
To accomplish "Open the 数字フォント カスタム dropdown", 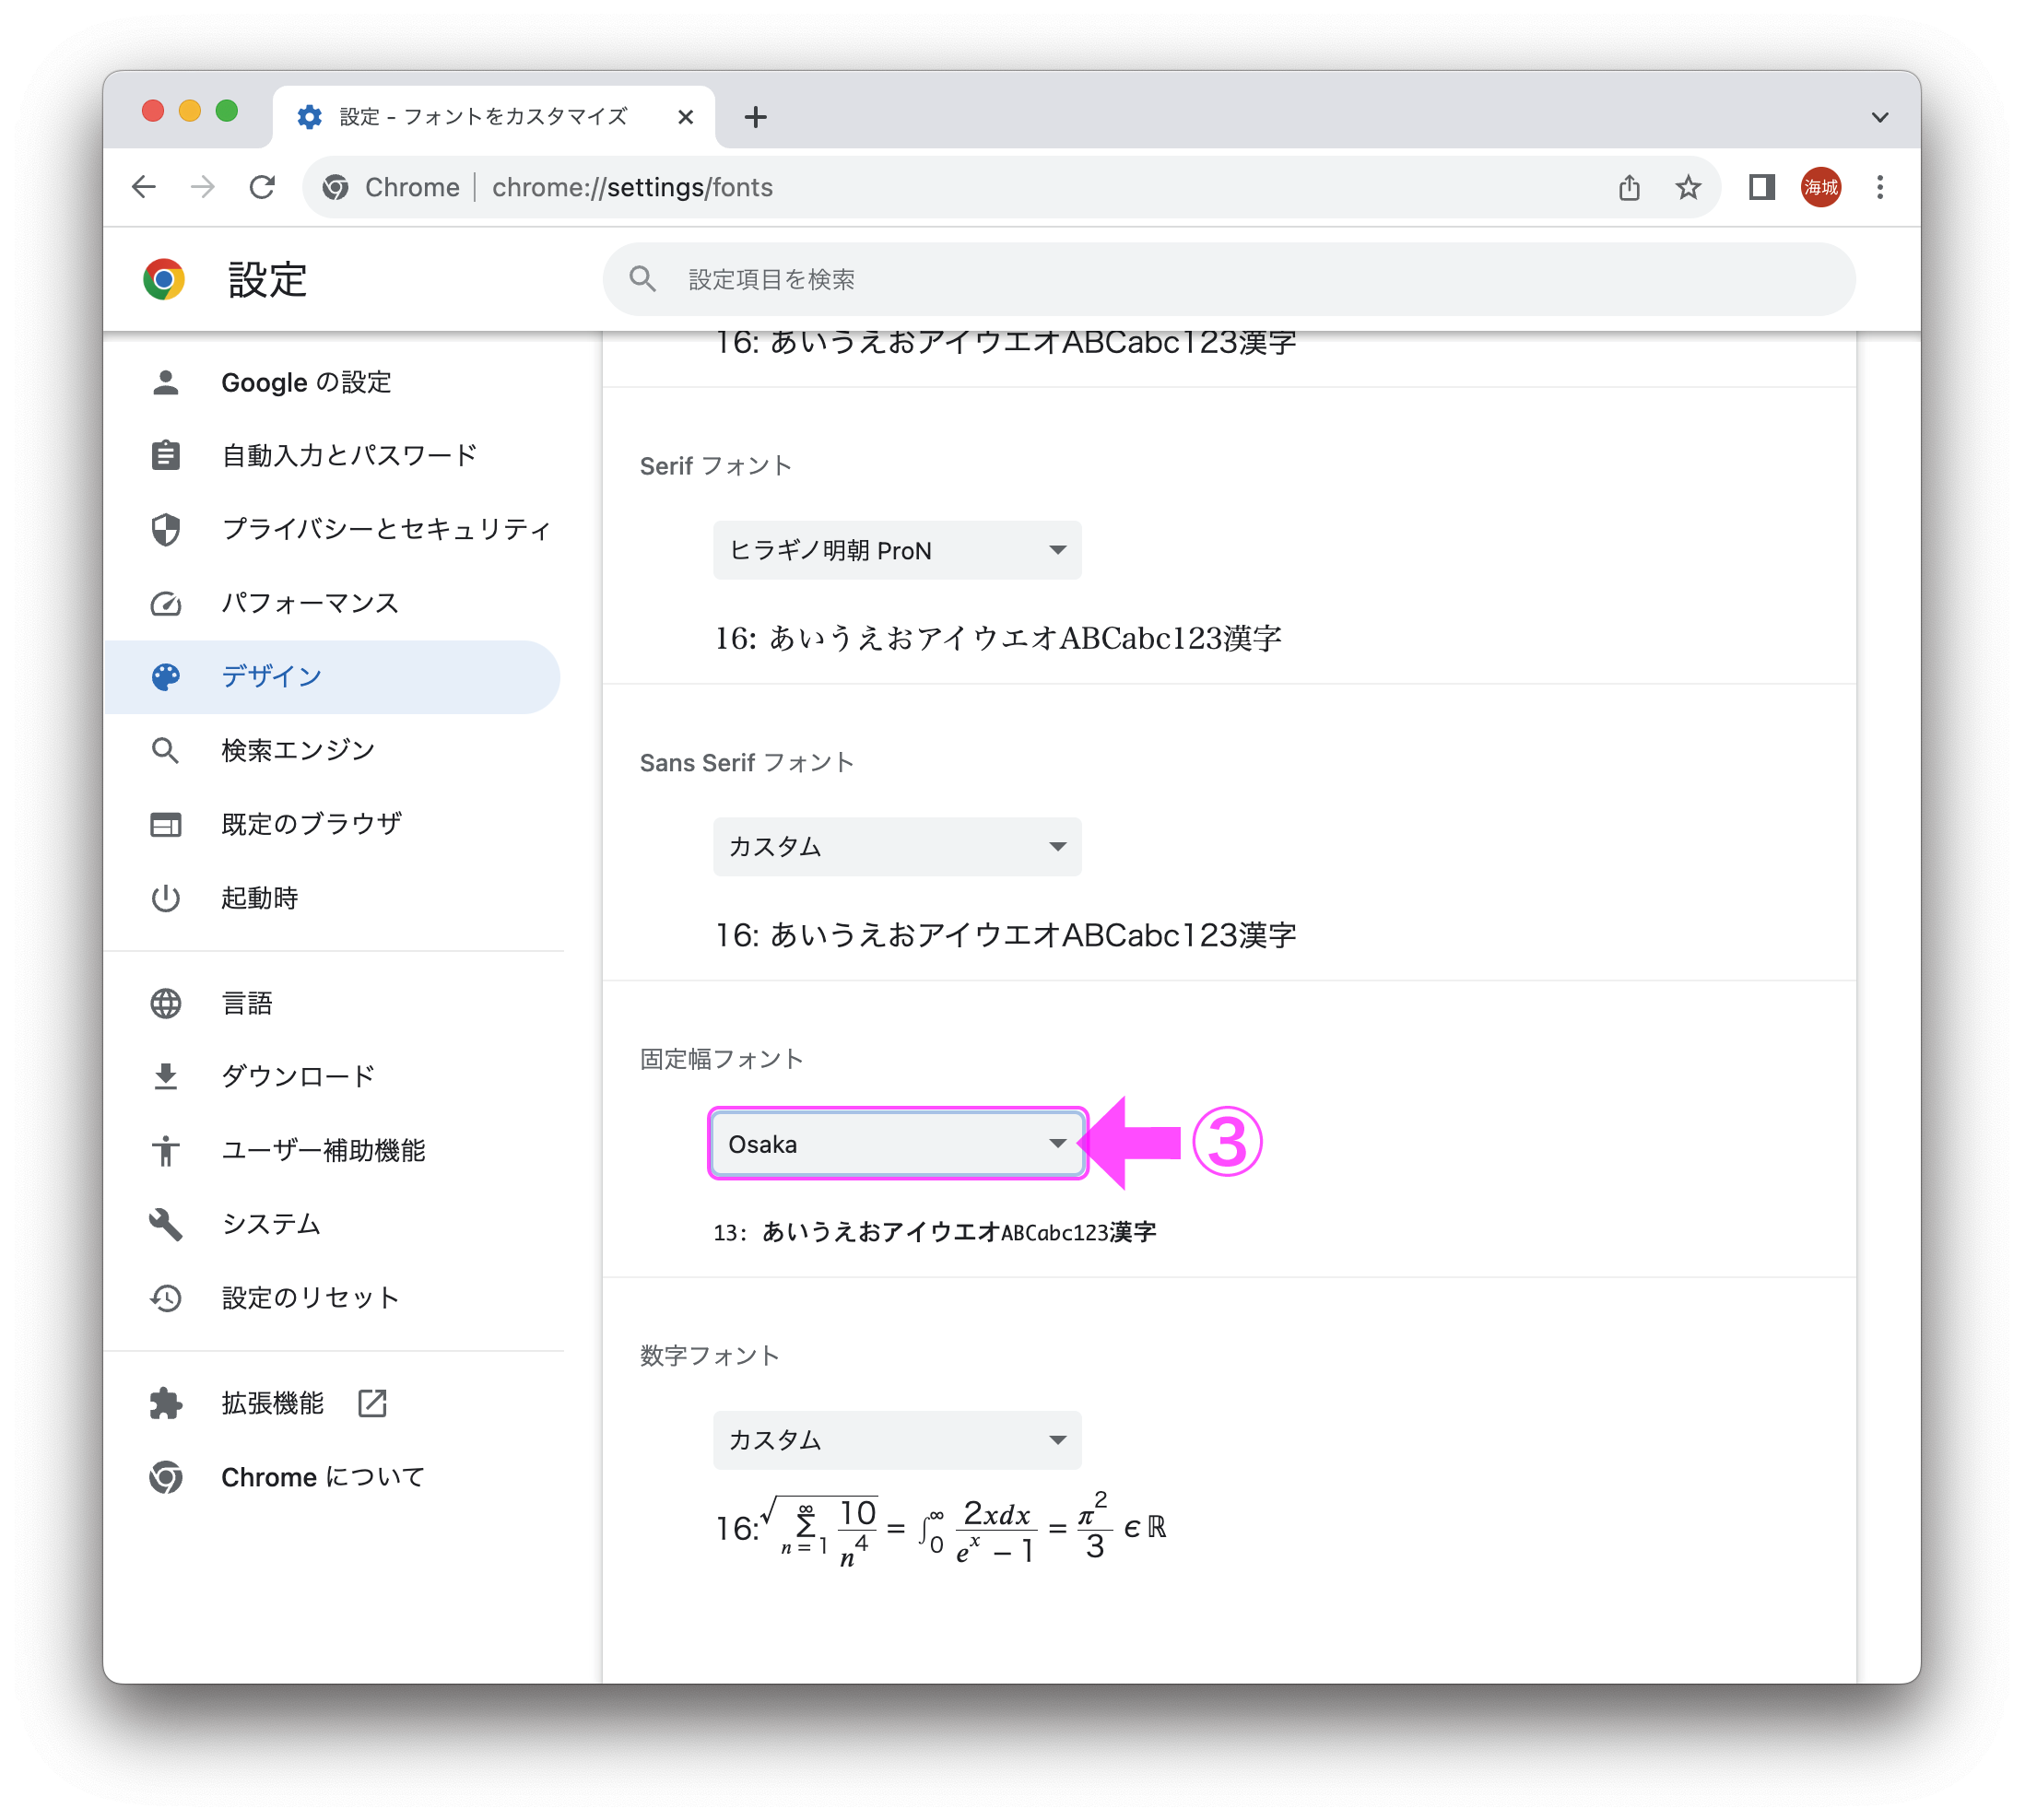I will (897, 1440).
